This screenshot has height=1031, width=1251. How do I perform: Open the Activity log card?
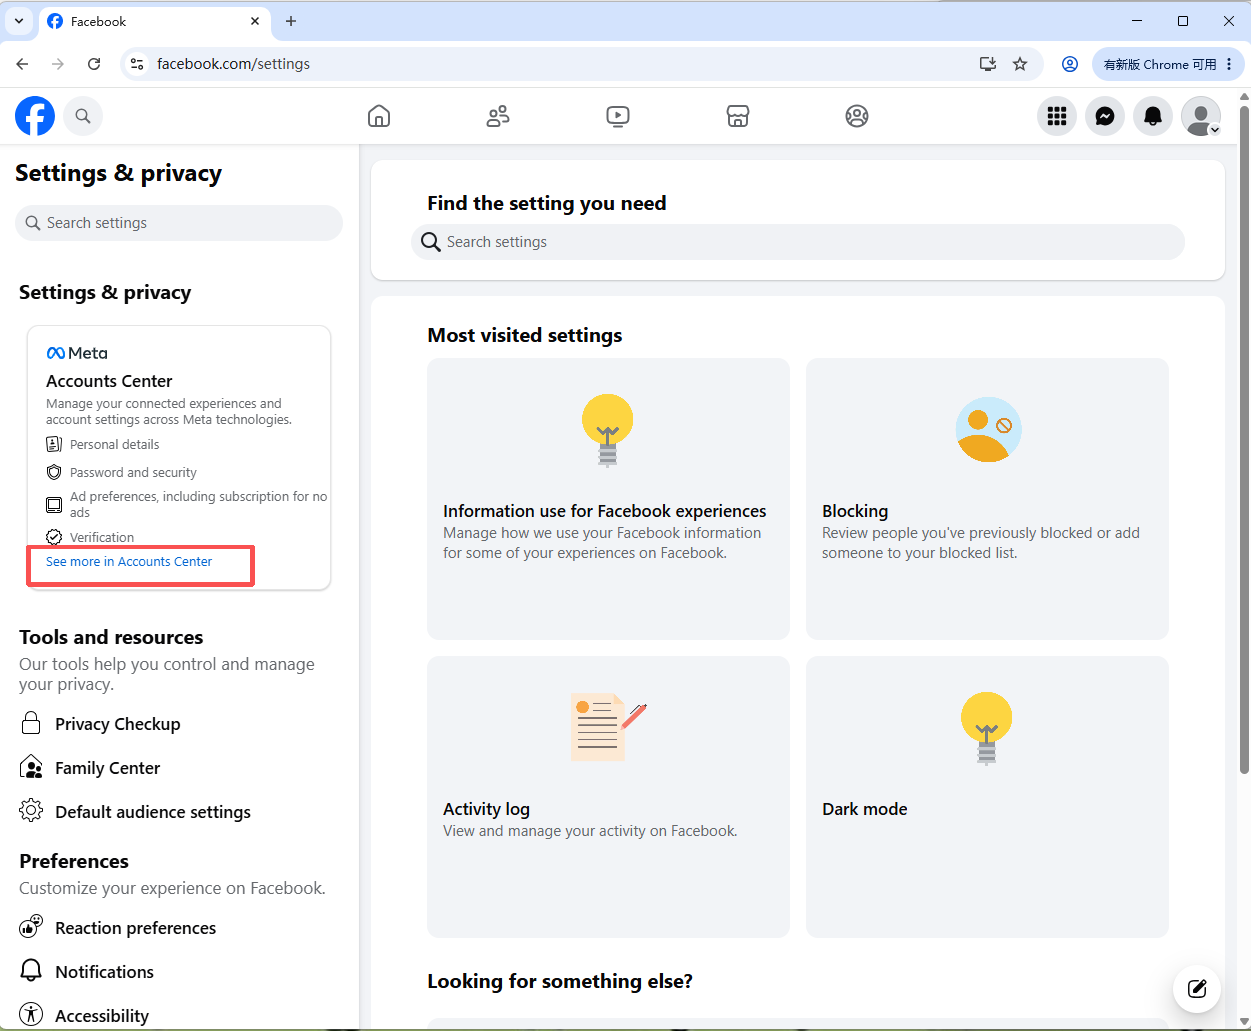coord(608,797)
